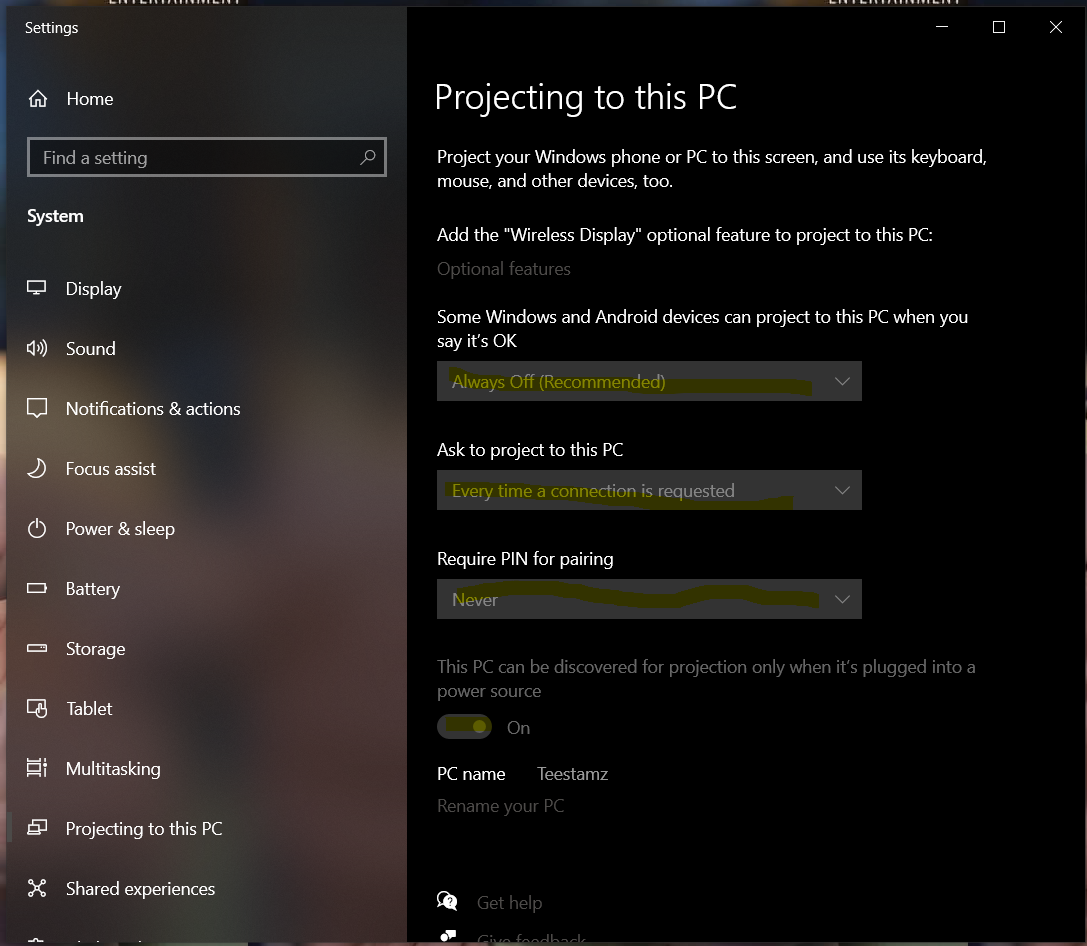Expand the Ask to project dropdown
Viewport: 1087px width, 946px height.
click(649, 490)
